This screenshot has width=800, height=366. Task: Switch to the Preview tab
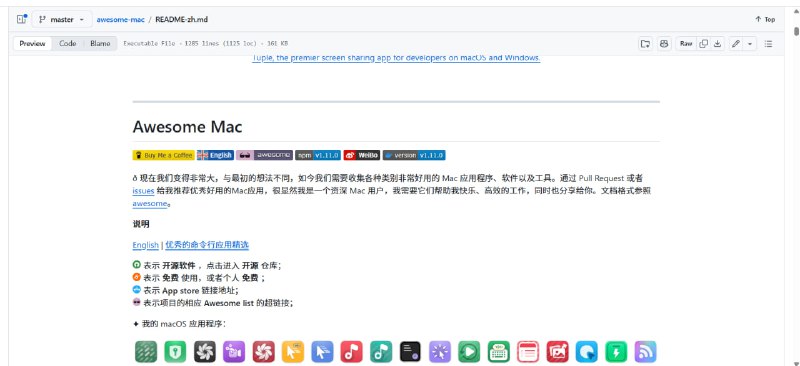[33, 44]
